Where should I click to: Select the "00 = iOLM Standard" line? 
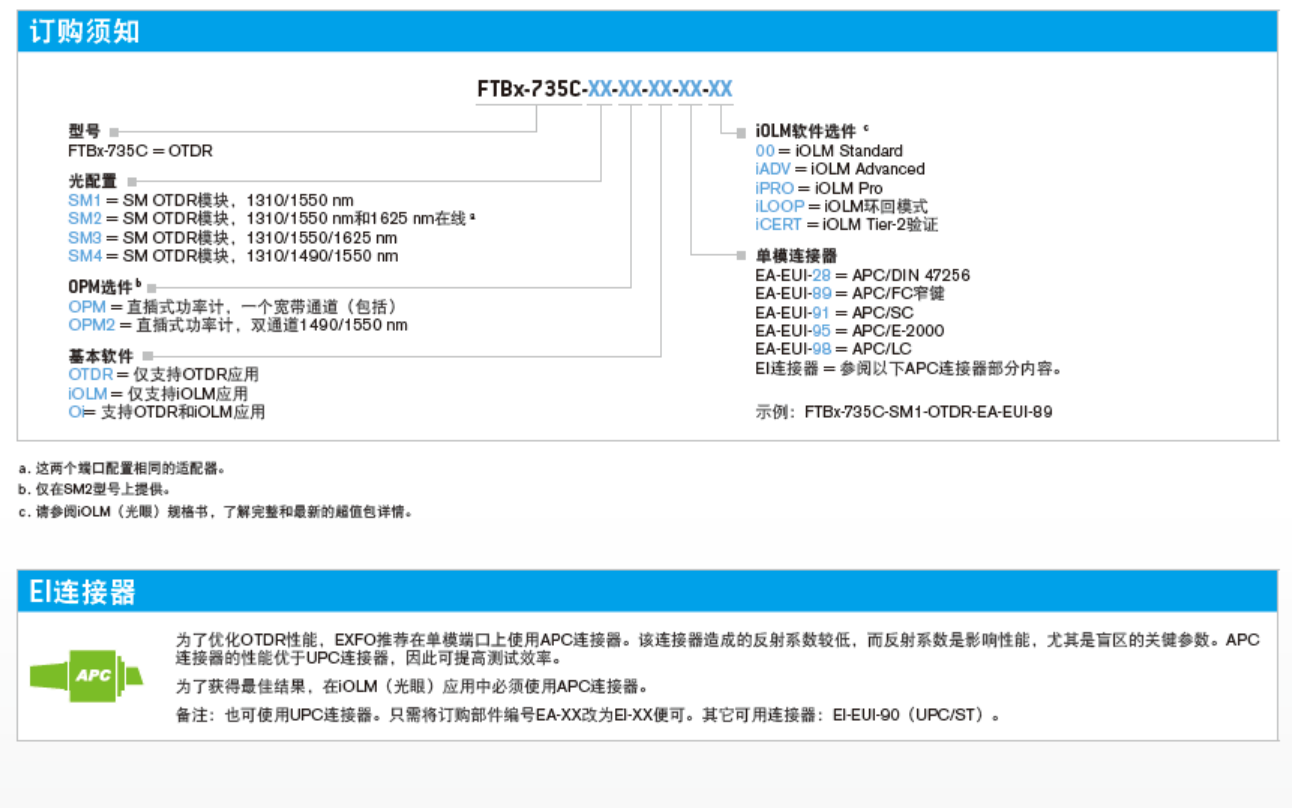[x=829, y=151]
